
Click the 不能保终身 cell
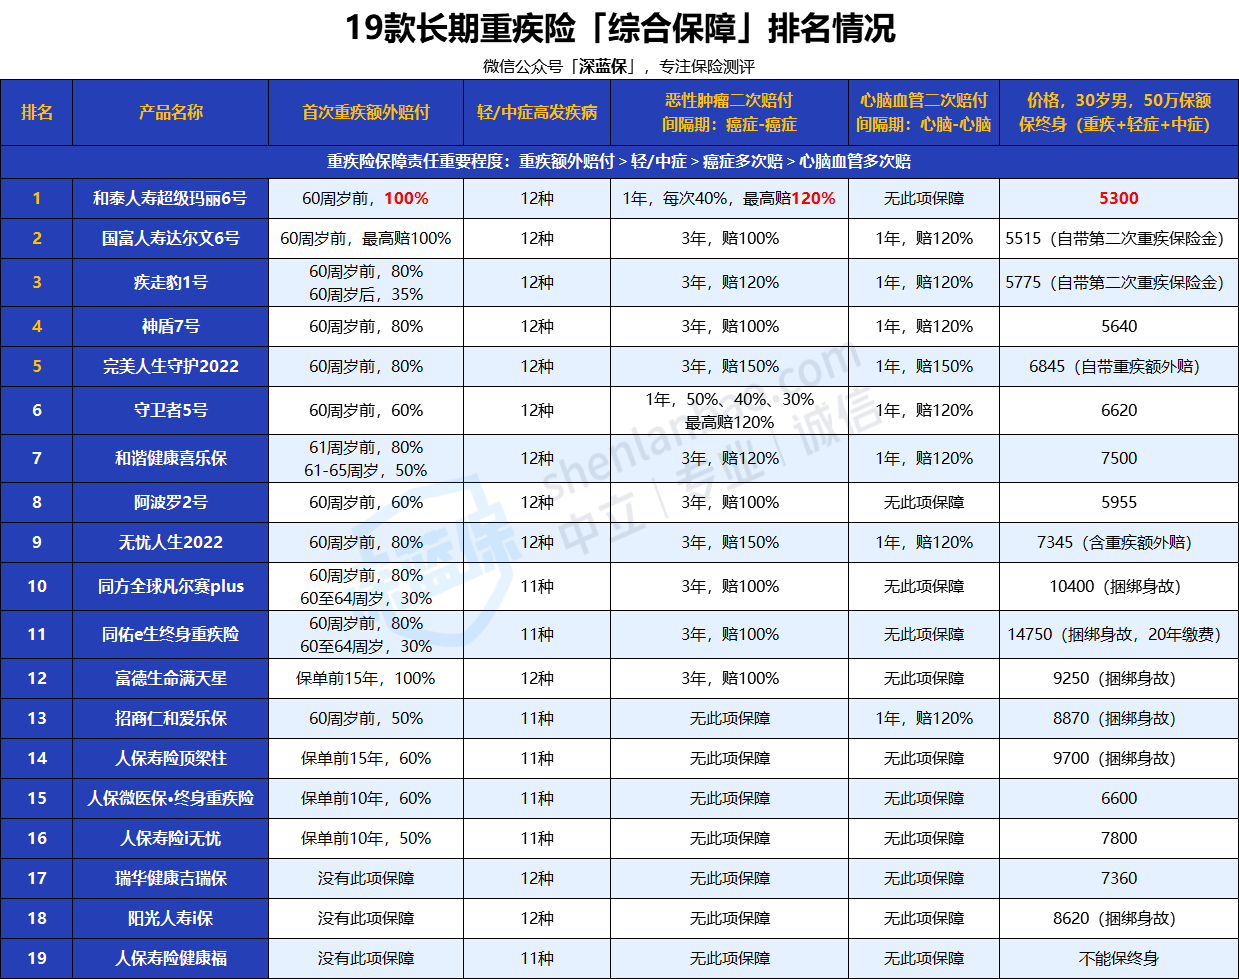[x=1119, y=958]
